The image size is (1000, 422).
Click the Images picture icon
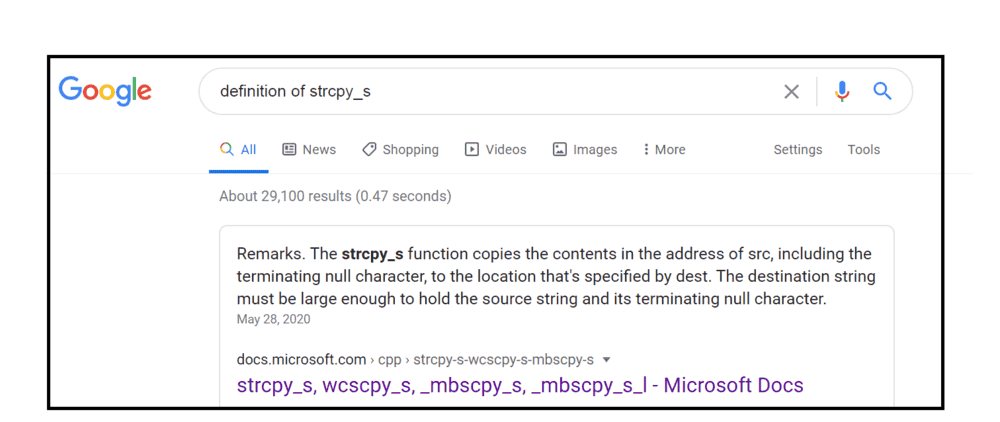pos(560,150)
